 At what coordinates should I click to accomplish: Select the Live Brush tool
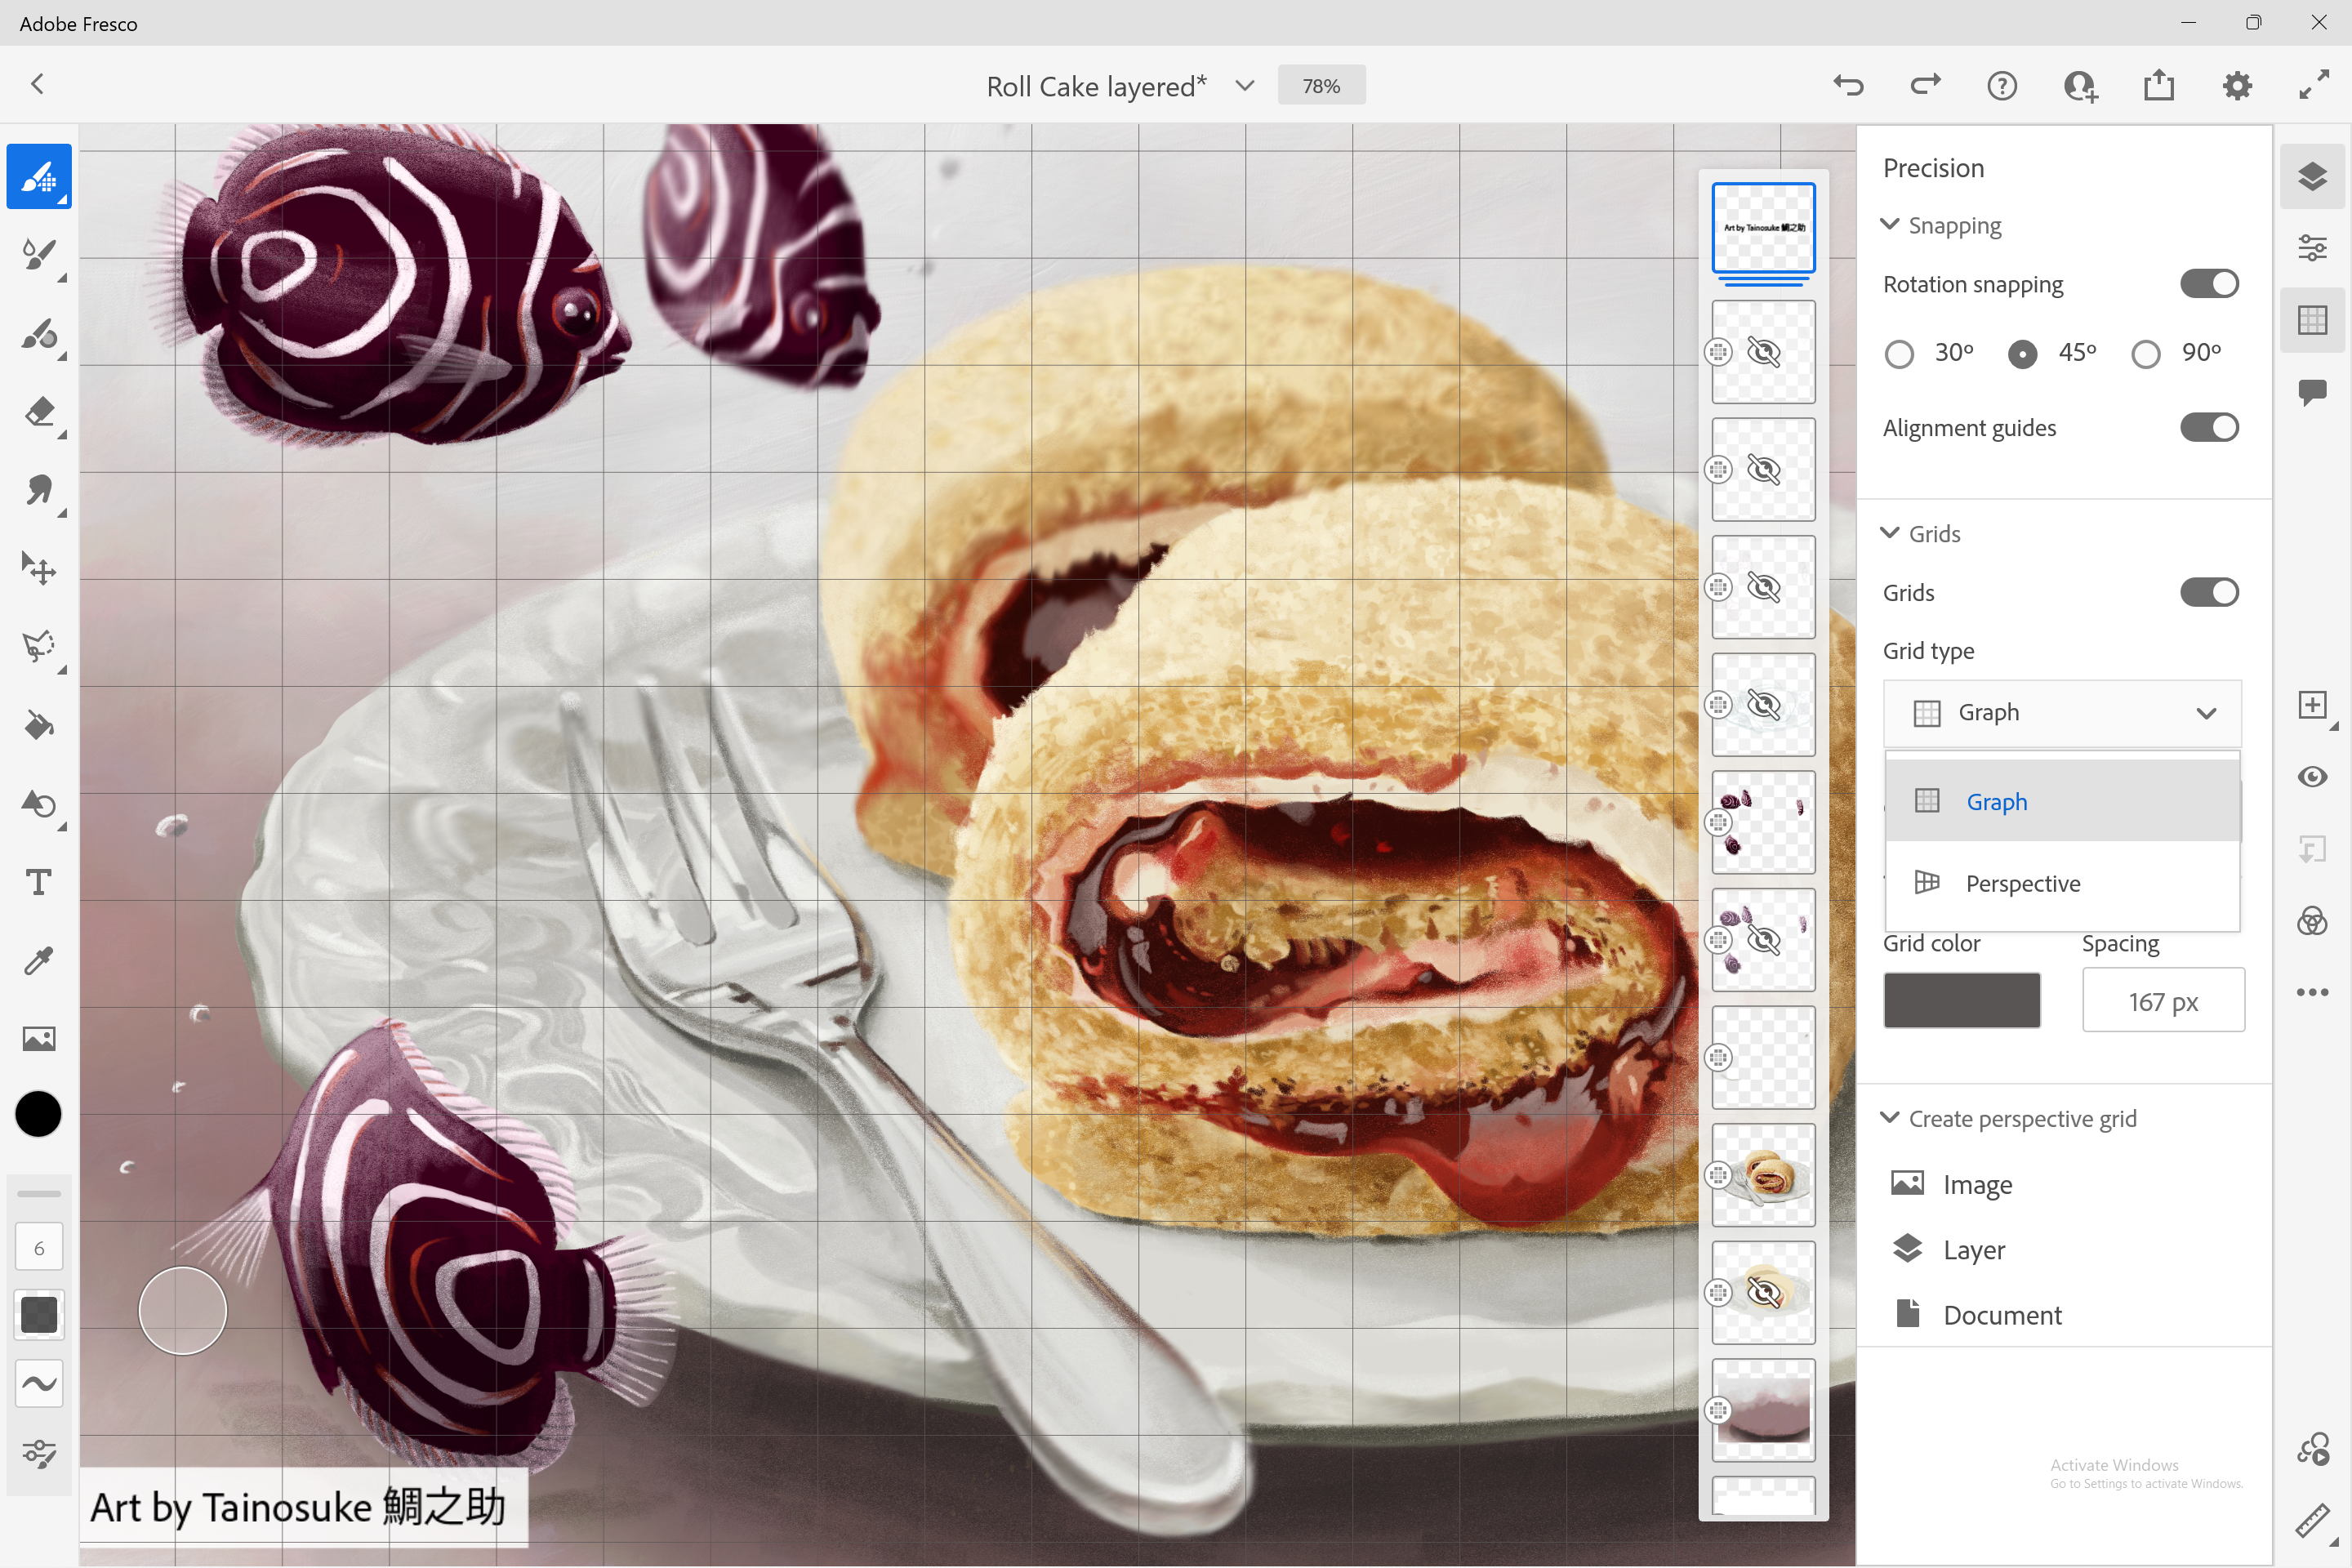coord(39,255)
